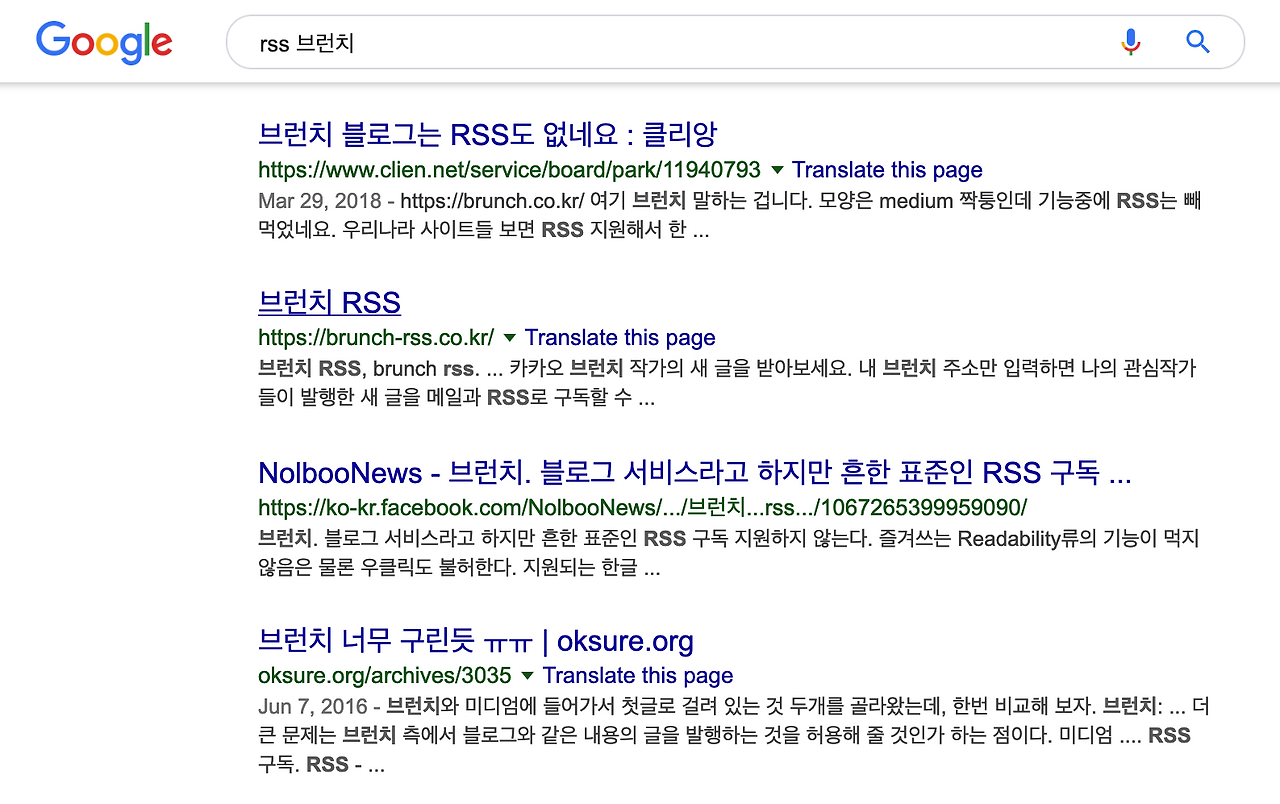
Task: Expand the dropdown arrow beside the clien.net URL
Action: pyautogui.click(x=777, y=170)
